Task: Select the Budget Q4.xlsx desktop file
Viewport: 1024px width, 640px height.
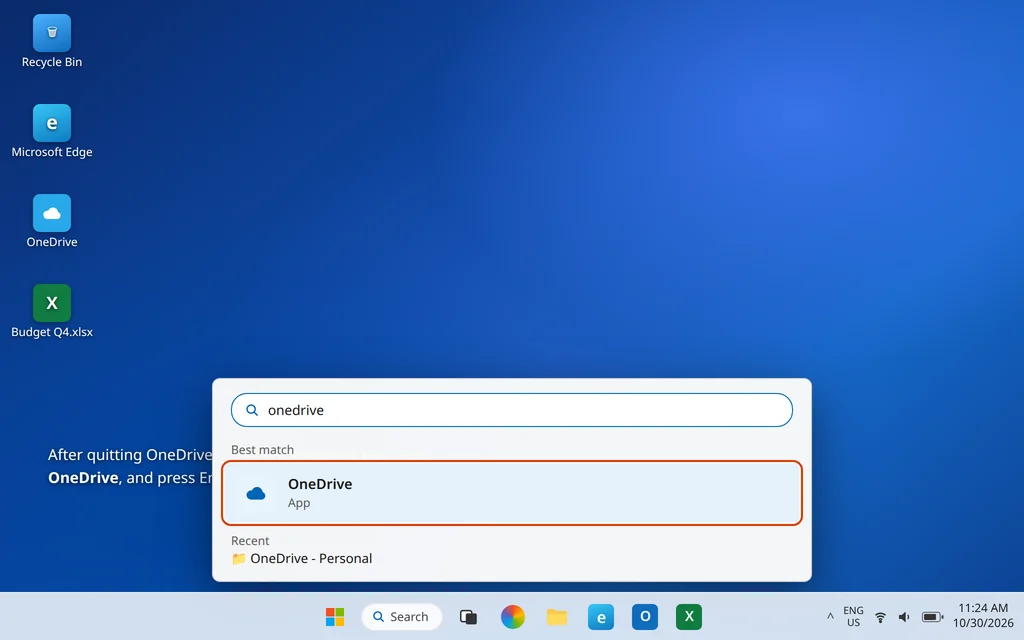Action: coord(52,312)
